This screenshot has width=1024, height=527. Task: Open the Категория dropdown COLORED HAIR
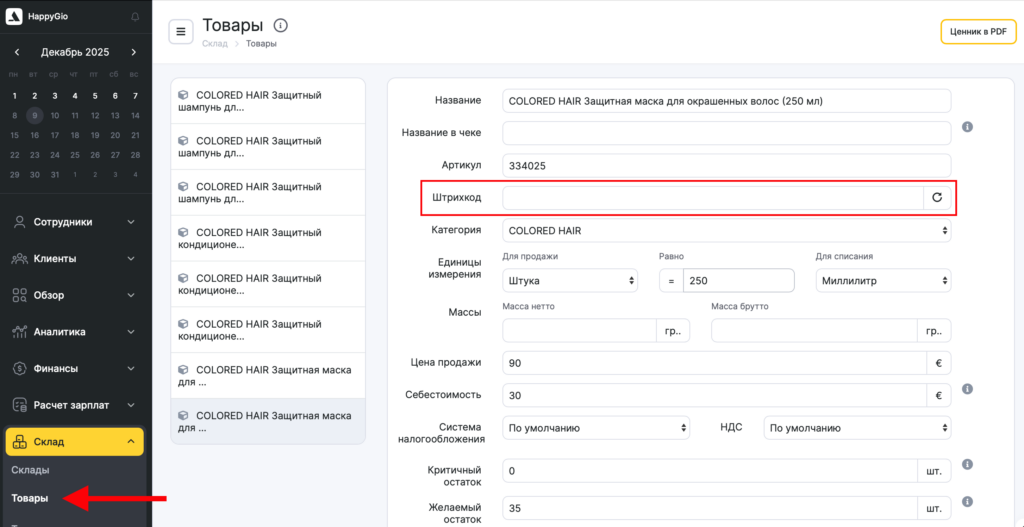click(726, 231)
